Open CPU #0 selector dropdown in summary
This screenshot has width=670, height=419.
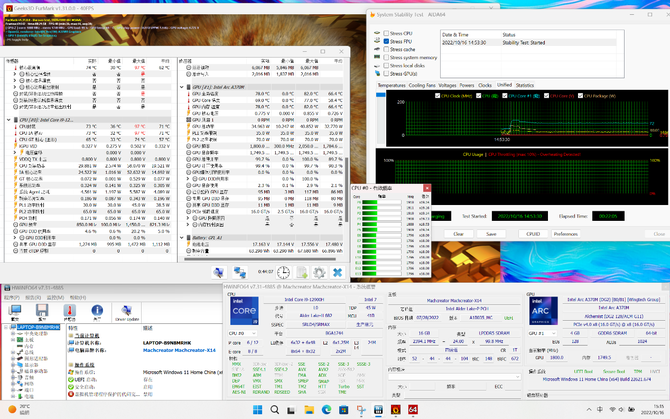pos(243,333)
